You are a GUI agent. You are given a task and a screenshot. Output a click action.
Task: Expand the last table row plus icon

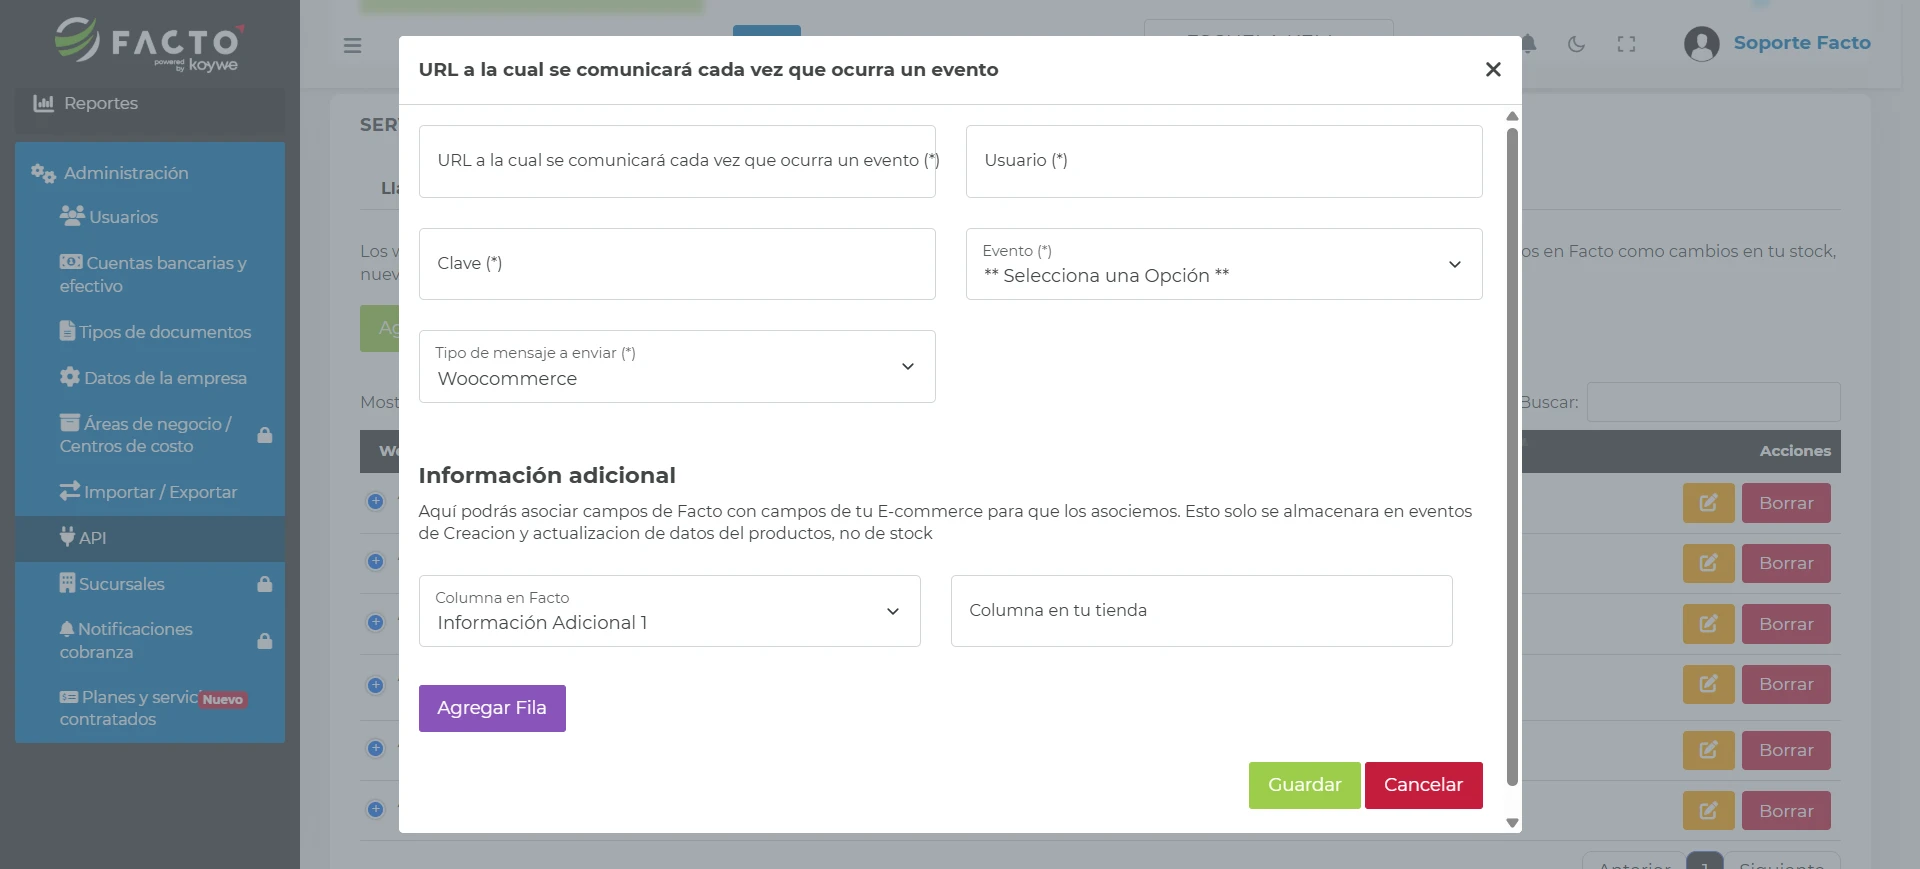(x=375, y=809)
